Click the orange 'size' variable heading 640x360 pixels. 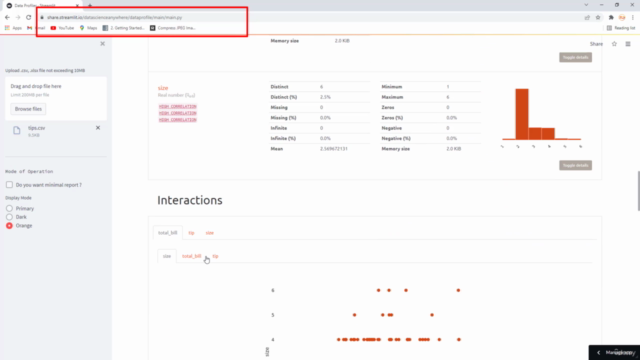click(163, 88)
